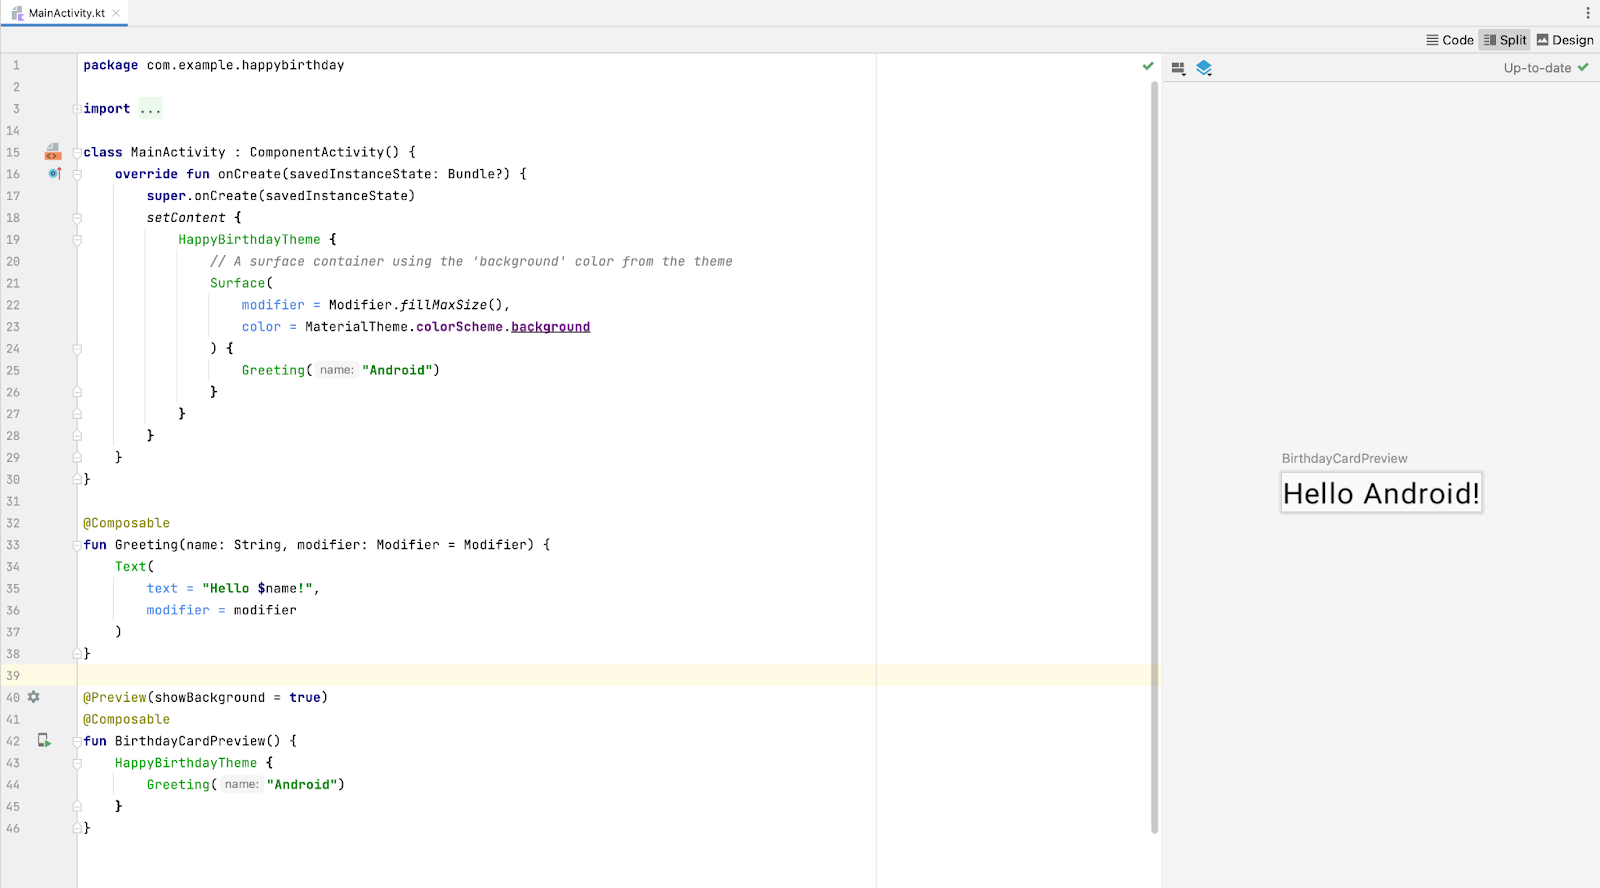Run BirthdayCardPreview on device via gutter icon
This screenshot has height=888, width=1600.
[44, 741]
